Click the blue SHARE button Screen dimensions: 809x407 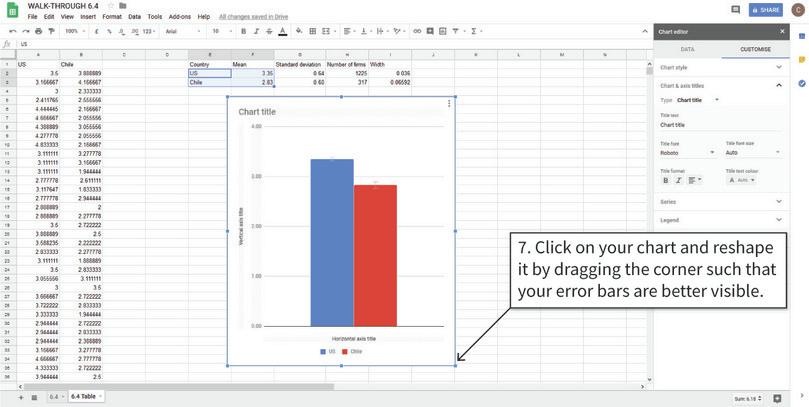tap(766, 10)
